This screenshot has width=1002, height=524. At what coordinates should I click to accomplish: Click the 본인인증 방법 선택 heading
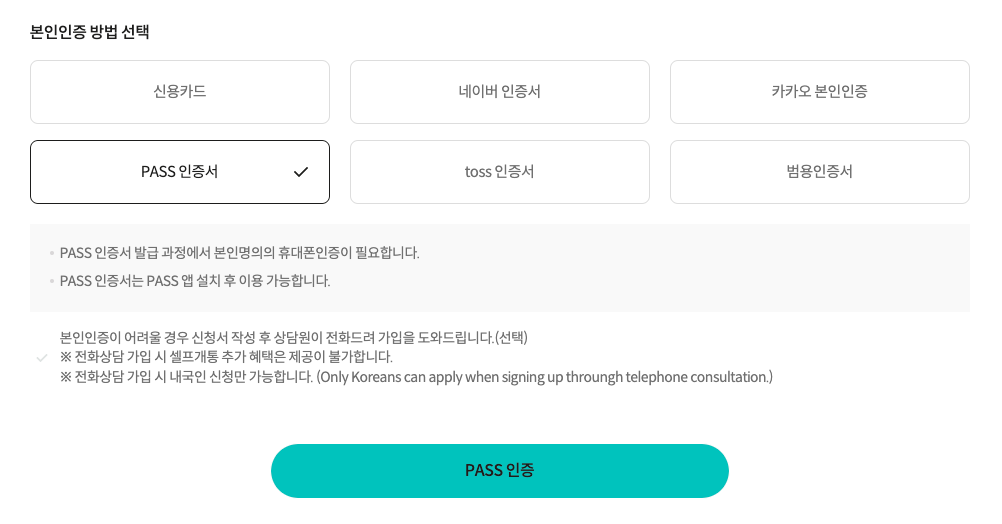[x=90, y=31]
